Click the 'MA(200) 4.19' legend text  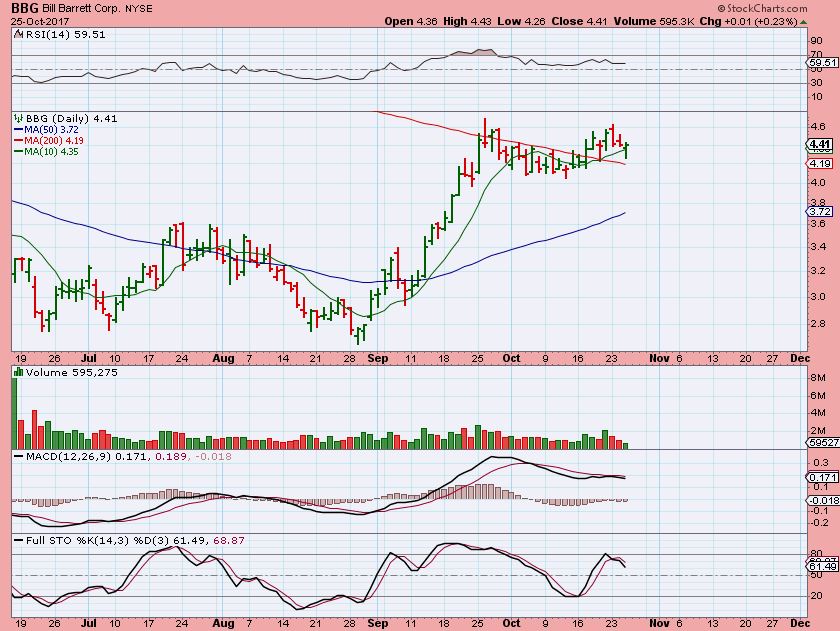click(x=54, y=140)
